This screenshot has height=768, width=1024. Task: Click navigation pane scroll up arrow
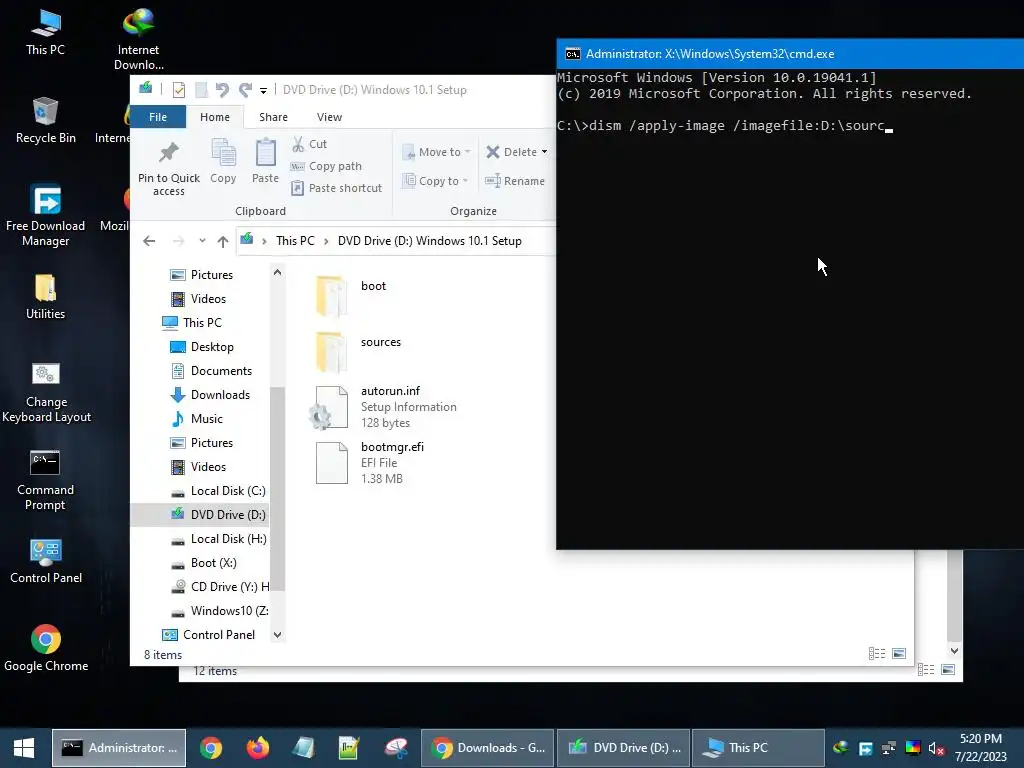point(278,272)
